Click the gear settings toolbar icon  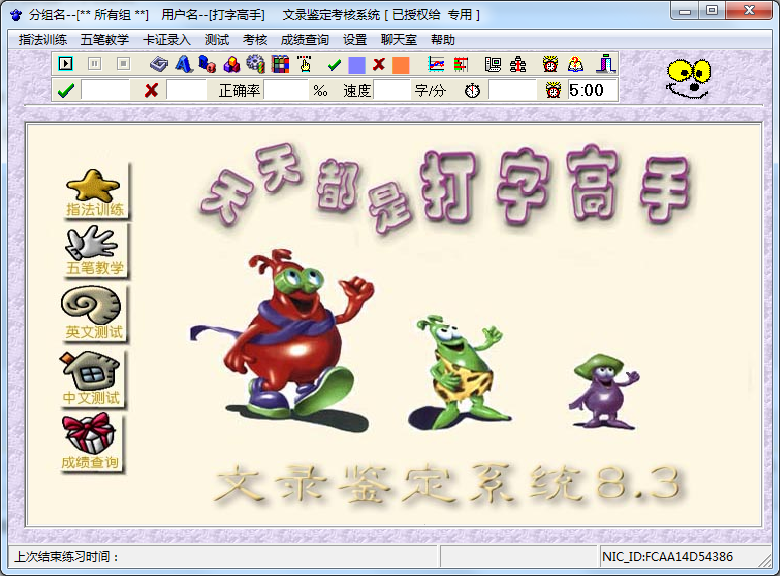[x=255, y=64]
